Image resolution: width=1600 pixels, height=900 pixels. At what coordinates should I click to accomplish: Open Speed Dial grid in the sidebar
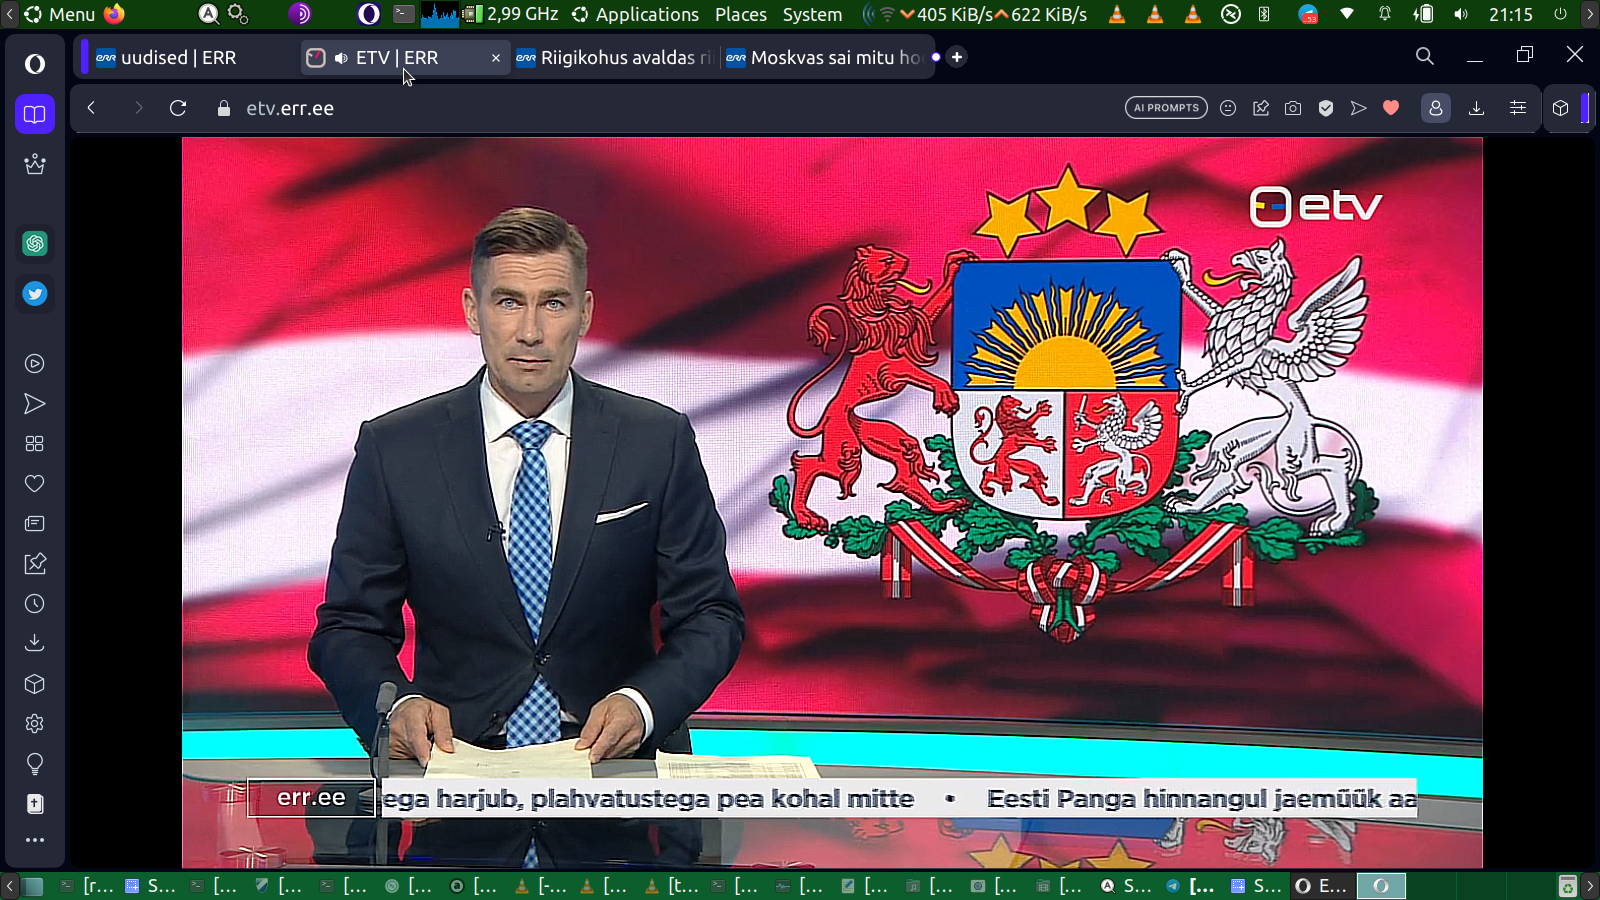pos(35,444)
